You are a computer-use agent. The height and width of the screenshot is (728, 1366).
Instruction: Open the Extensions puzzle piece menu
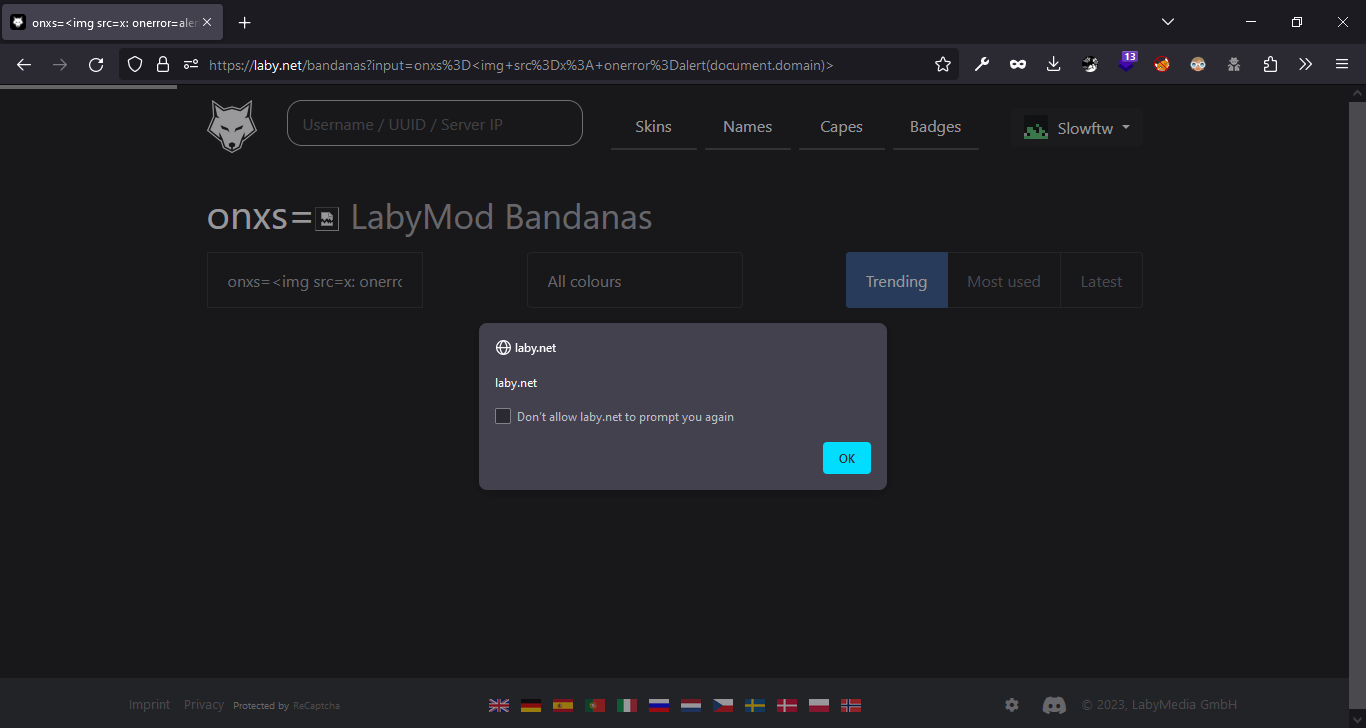click(1270, 64)
